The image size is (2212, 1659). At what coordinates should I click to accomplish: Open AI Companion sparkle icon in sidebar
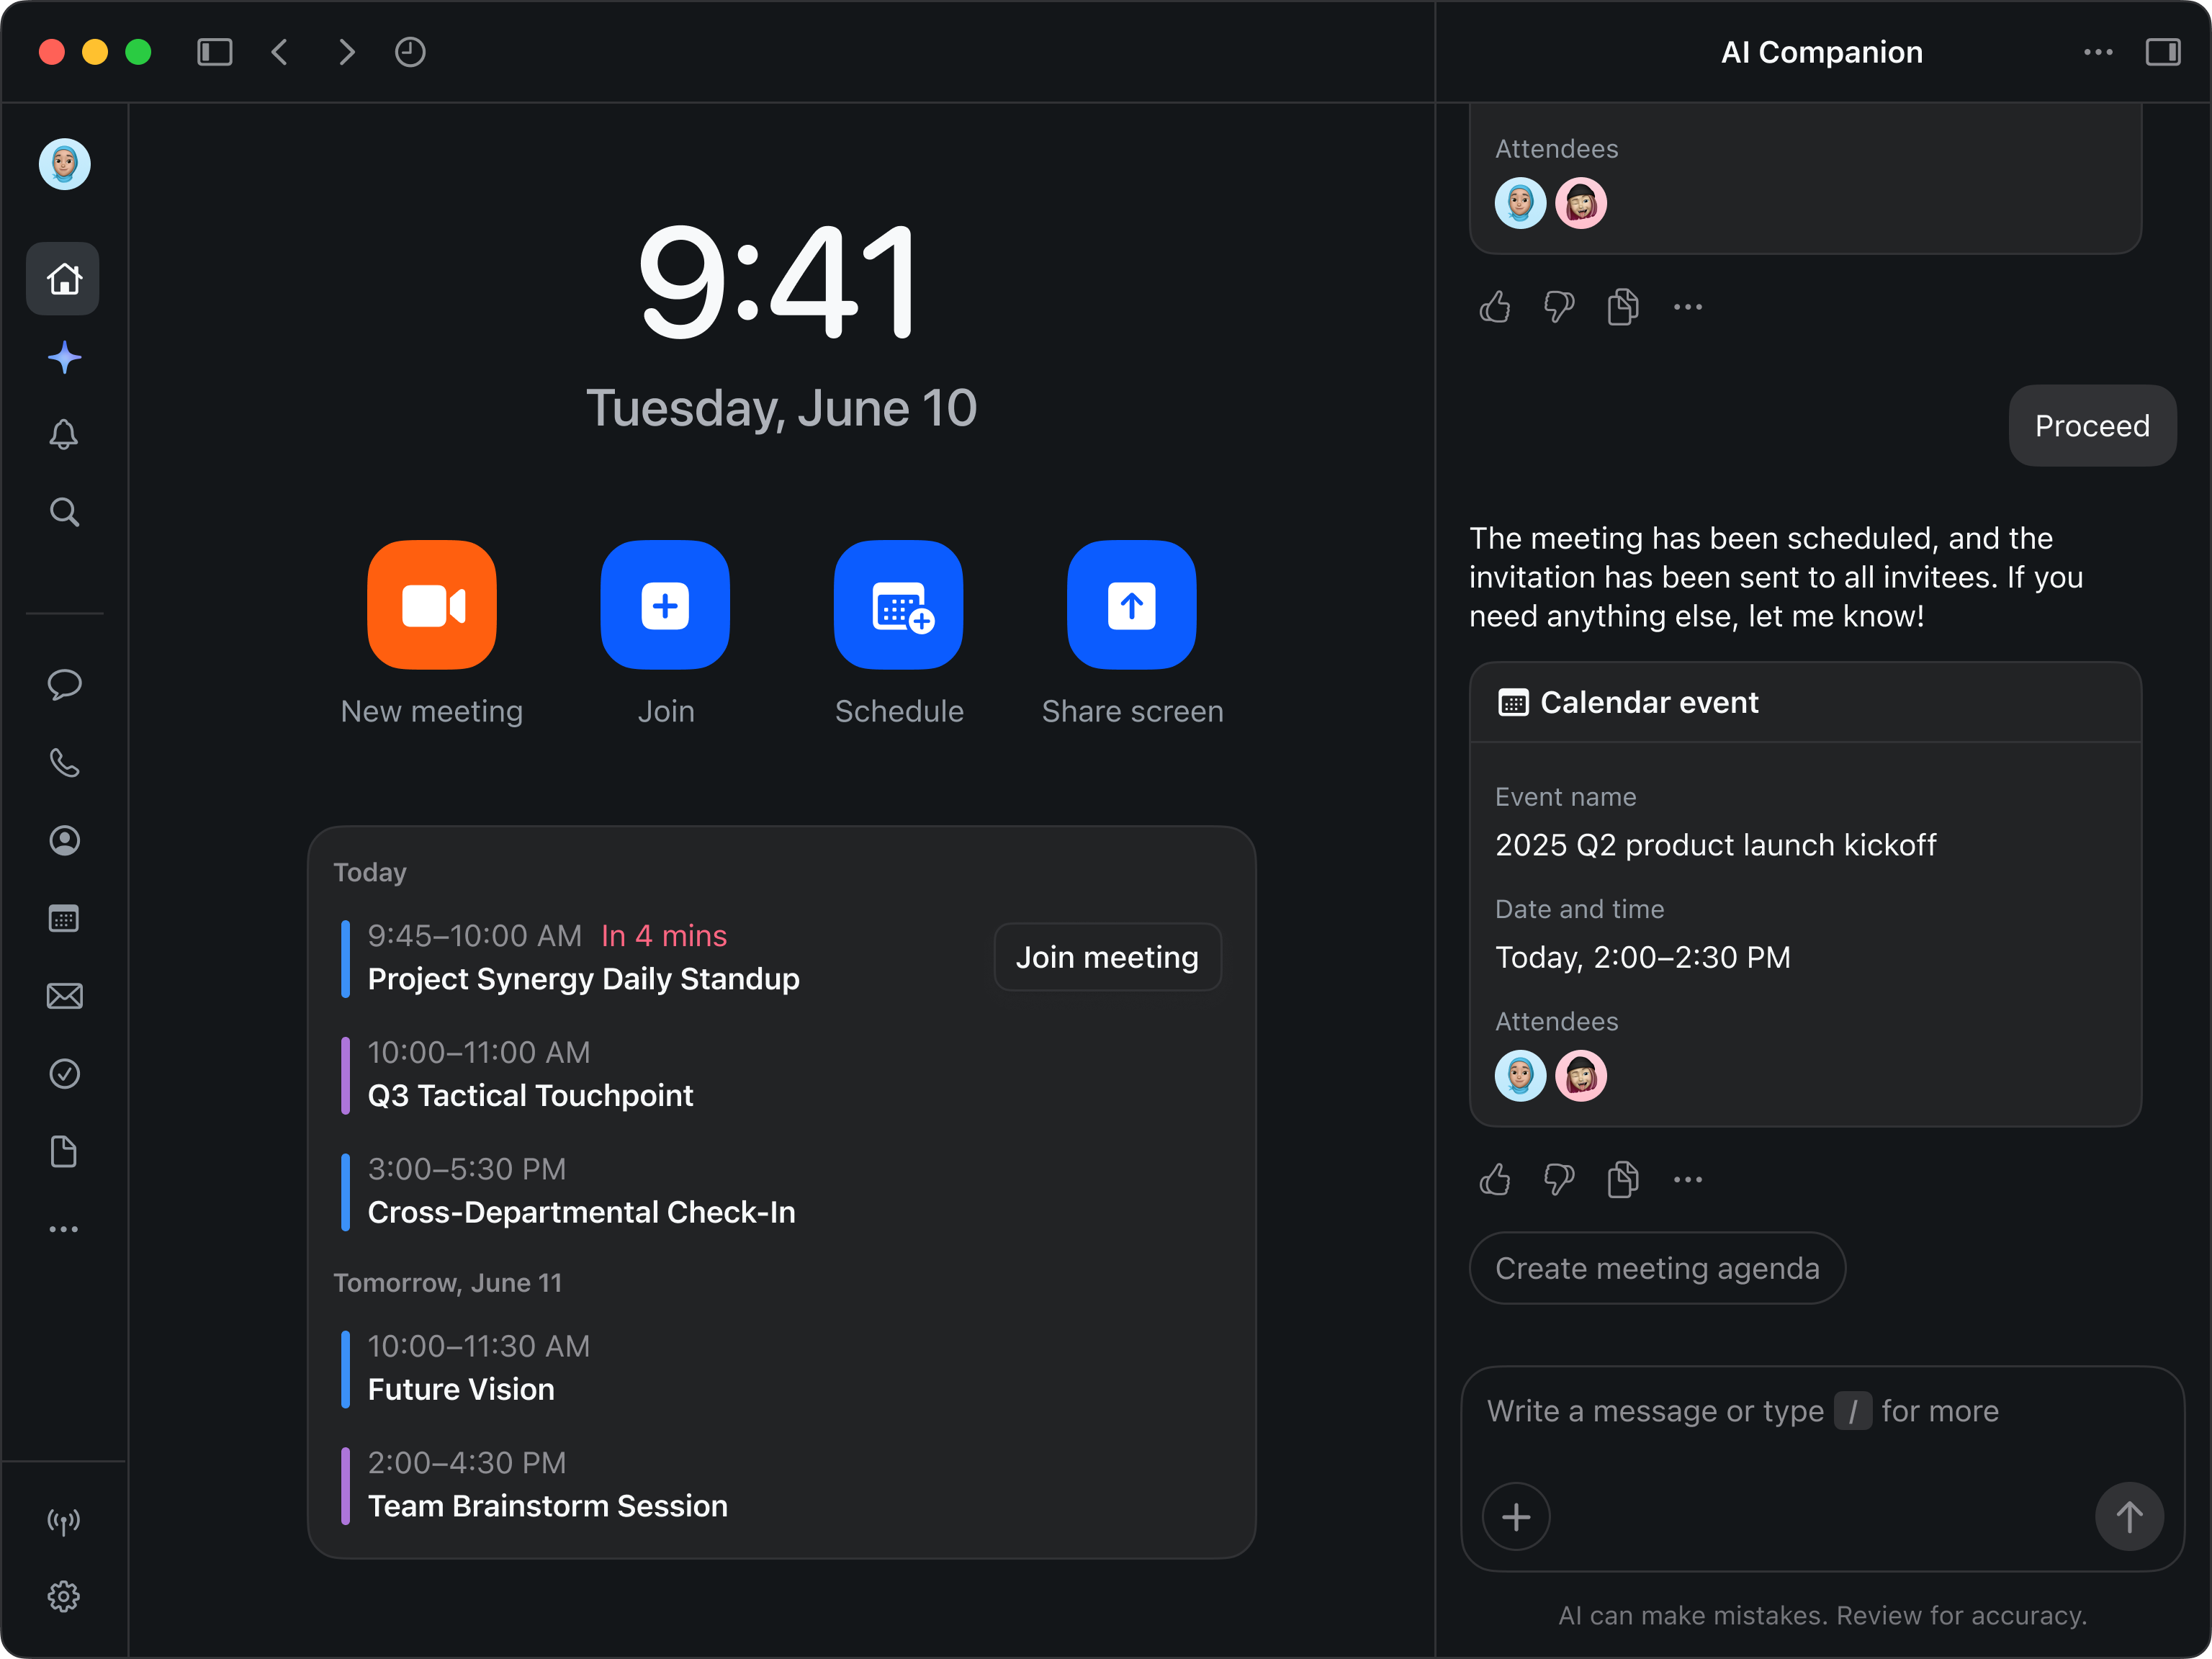[x=63, y=357]
